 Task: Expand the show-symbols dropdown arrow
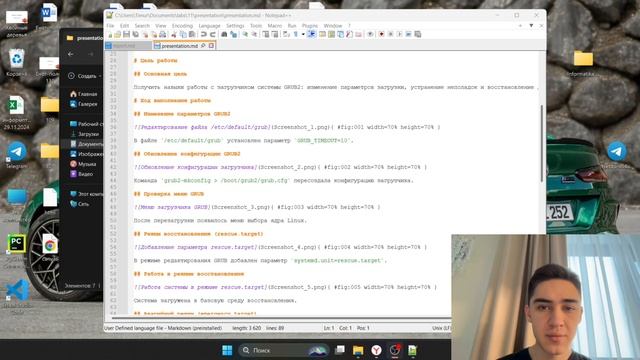(303, 34)
